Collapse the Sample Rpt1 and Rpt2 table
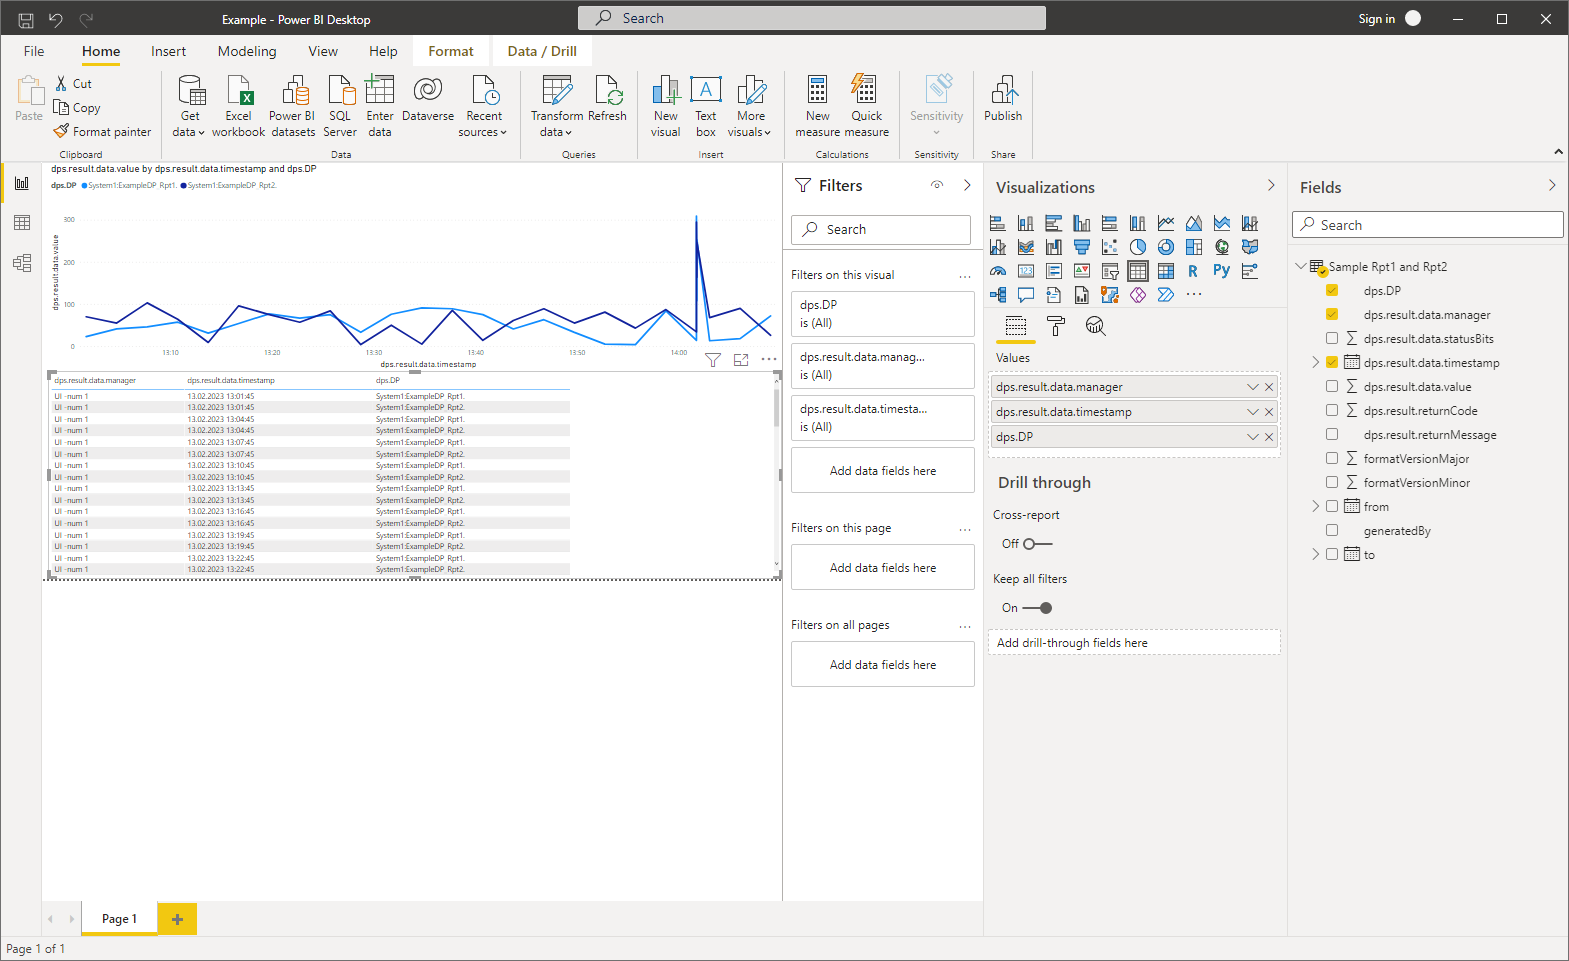 tap(1301, 267)
